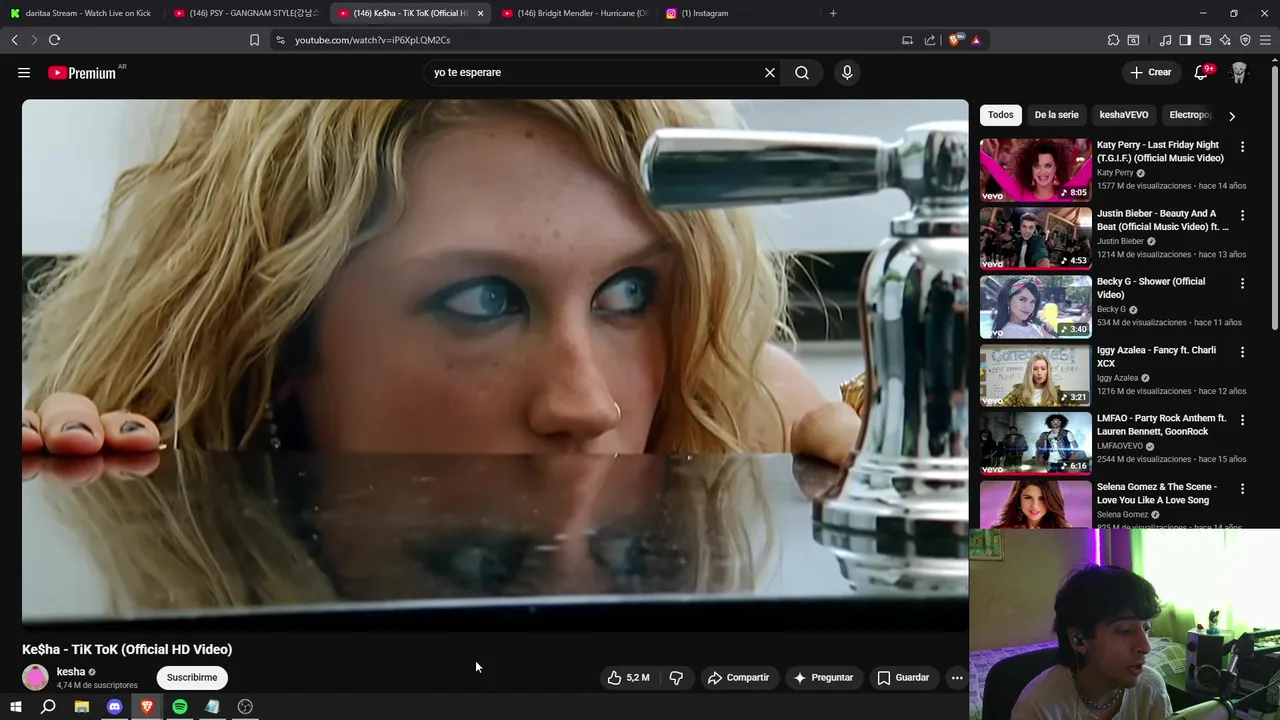1280x720 pixels.
Task: Open Iggy Azalea Fancy video title
Action: pyautogui.click(x=1156, y=357)
